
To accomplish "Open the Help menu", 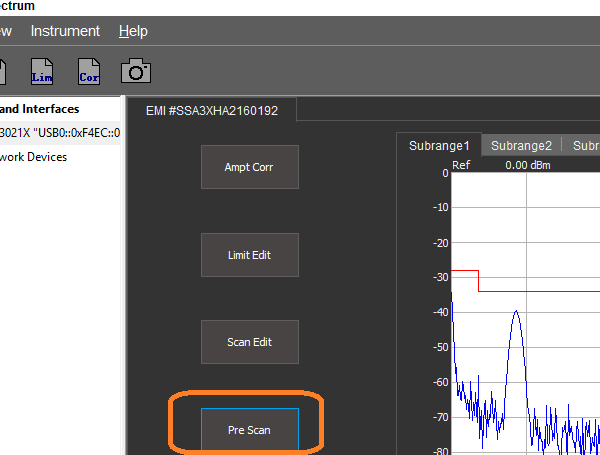I will pos(133,31).
